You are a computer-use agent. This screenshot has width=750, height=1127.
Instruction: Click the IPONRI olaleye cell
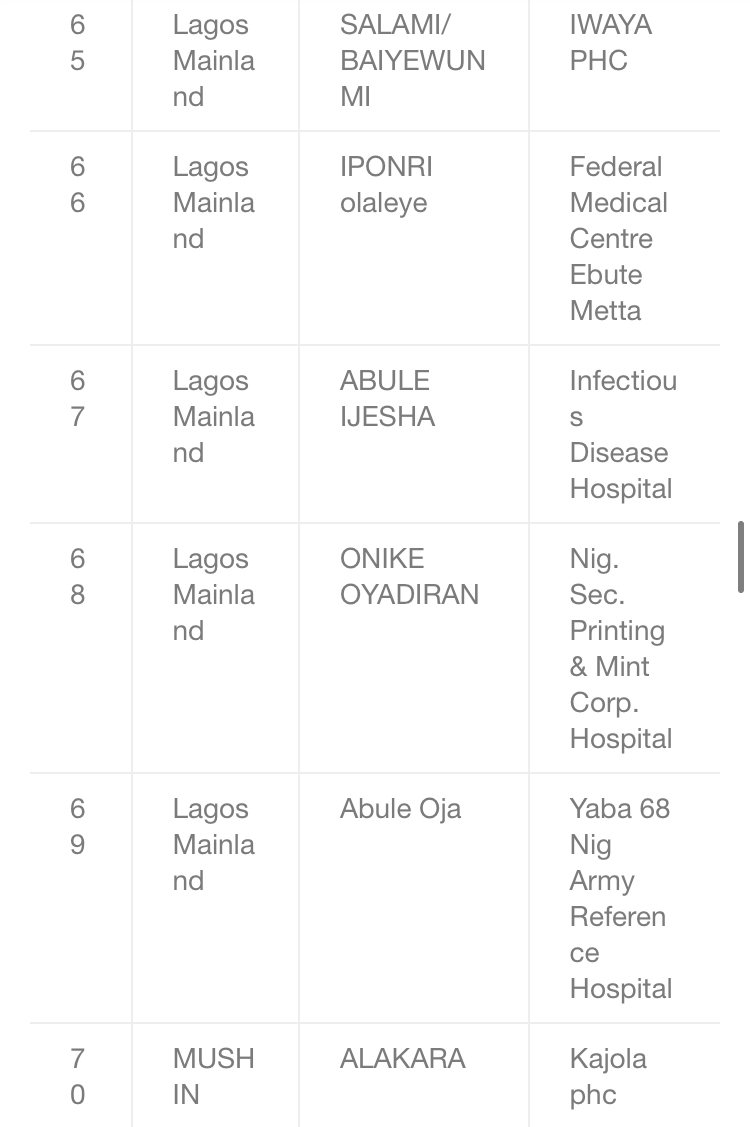(x=413, y=238)
